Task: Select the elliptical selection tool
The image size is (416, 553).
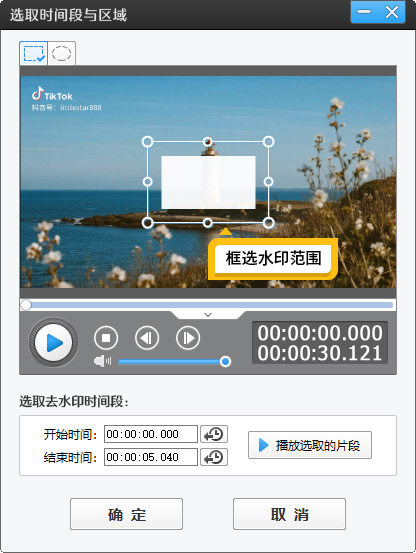Action: tap(61, 54)
